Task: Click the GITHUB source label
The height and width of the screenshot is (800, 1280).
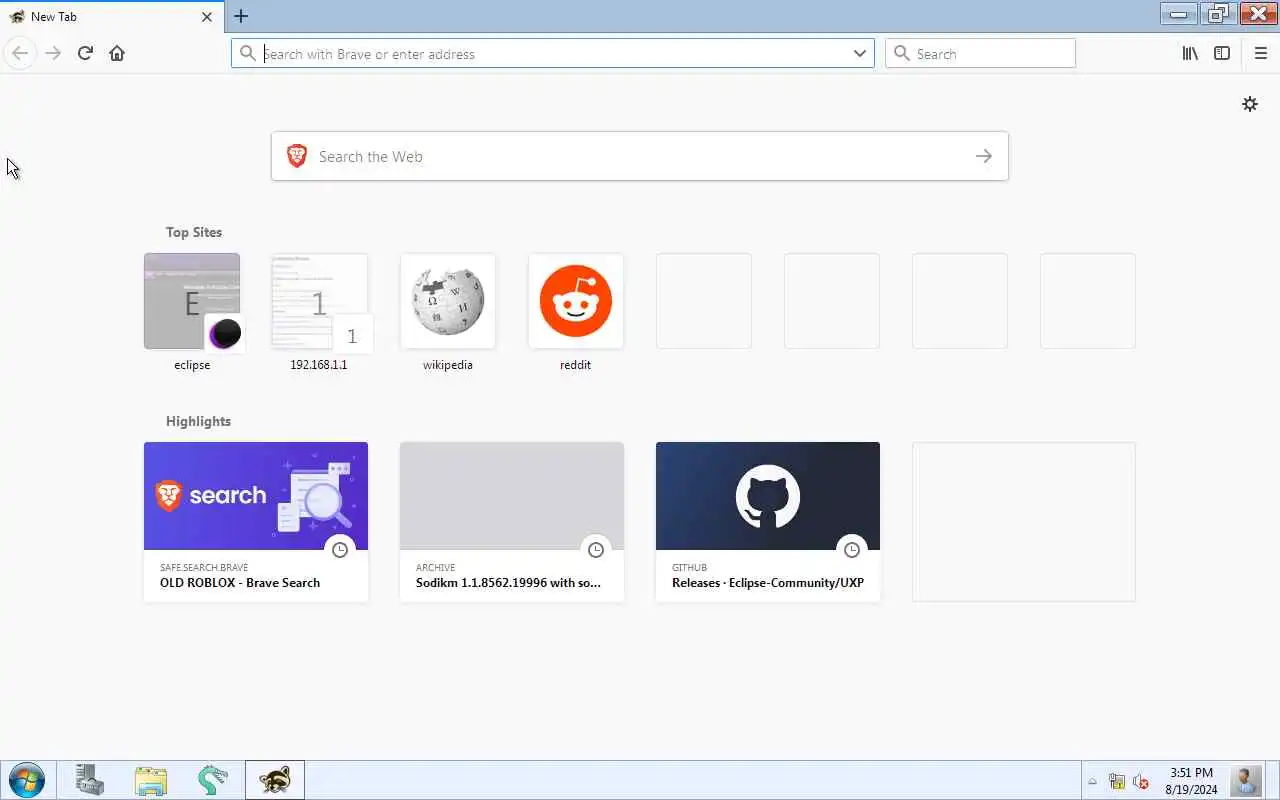Action: click(689, 567)
